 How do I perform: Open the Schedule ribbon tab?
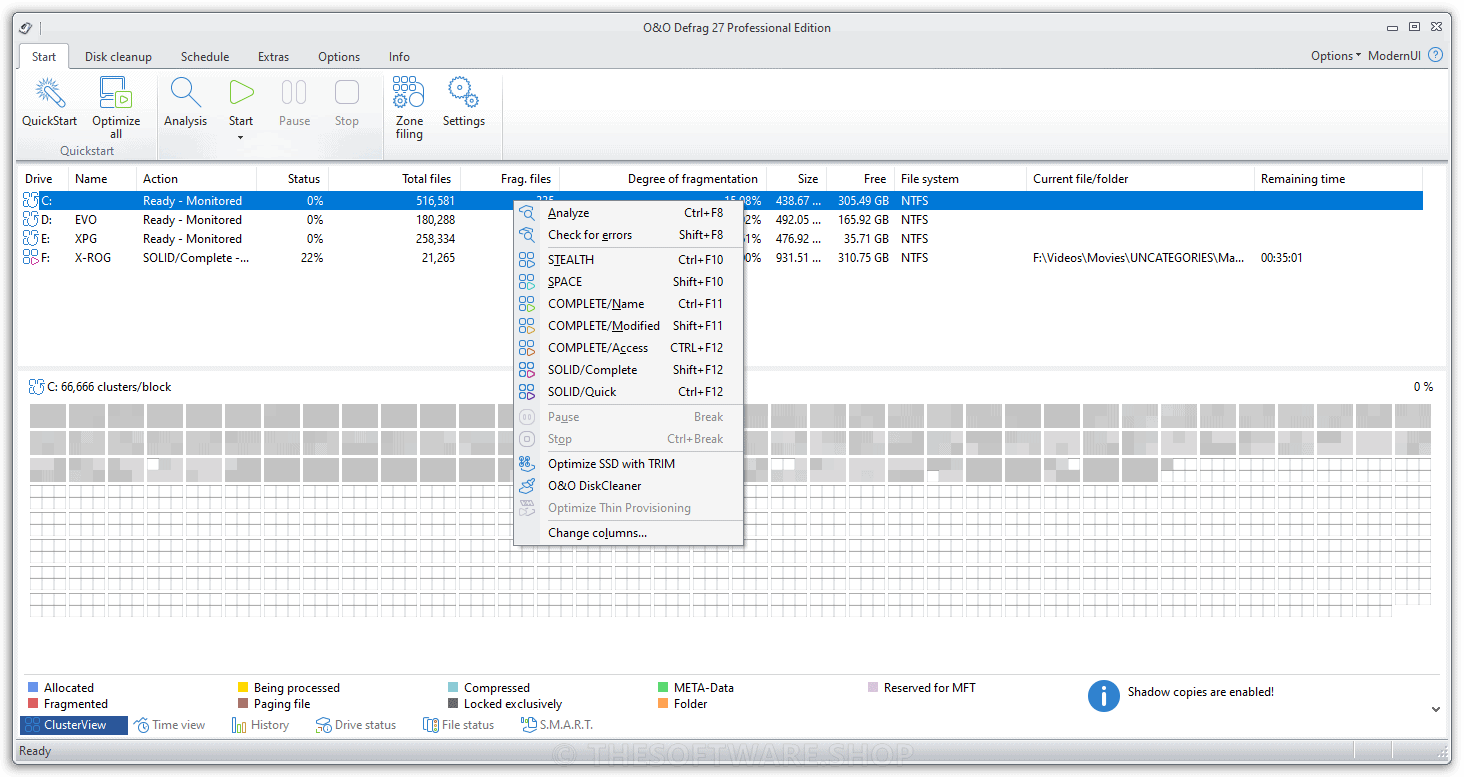click(205, 57)
